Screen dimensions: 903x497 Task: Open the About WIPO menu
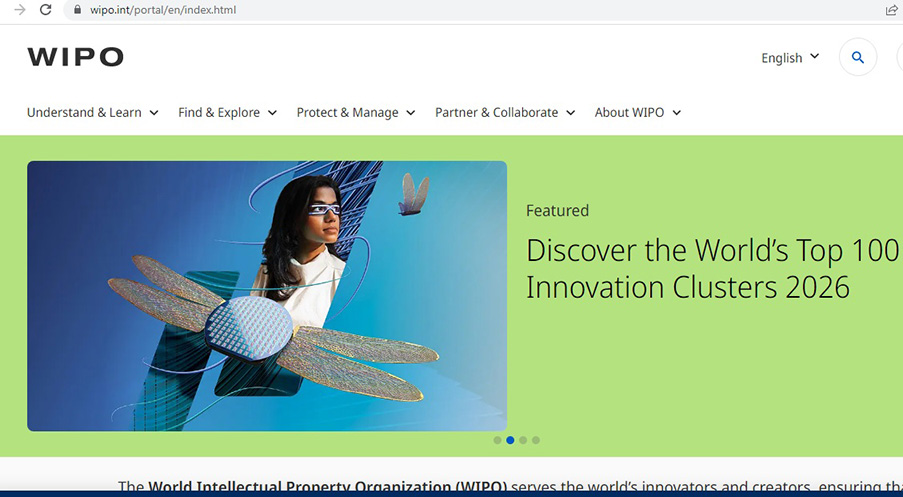pyautogui.click(x=629, y=112)
